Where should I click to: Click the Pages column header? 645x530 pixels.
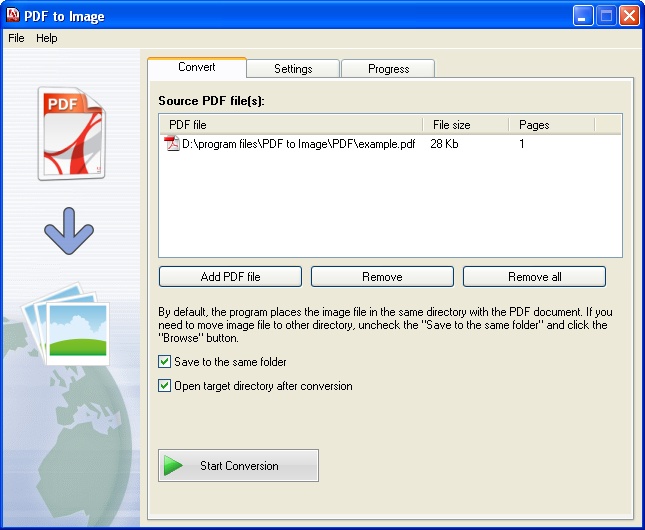point(552,125)
